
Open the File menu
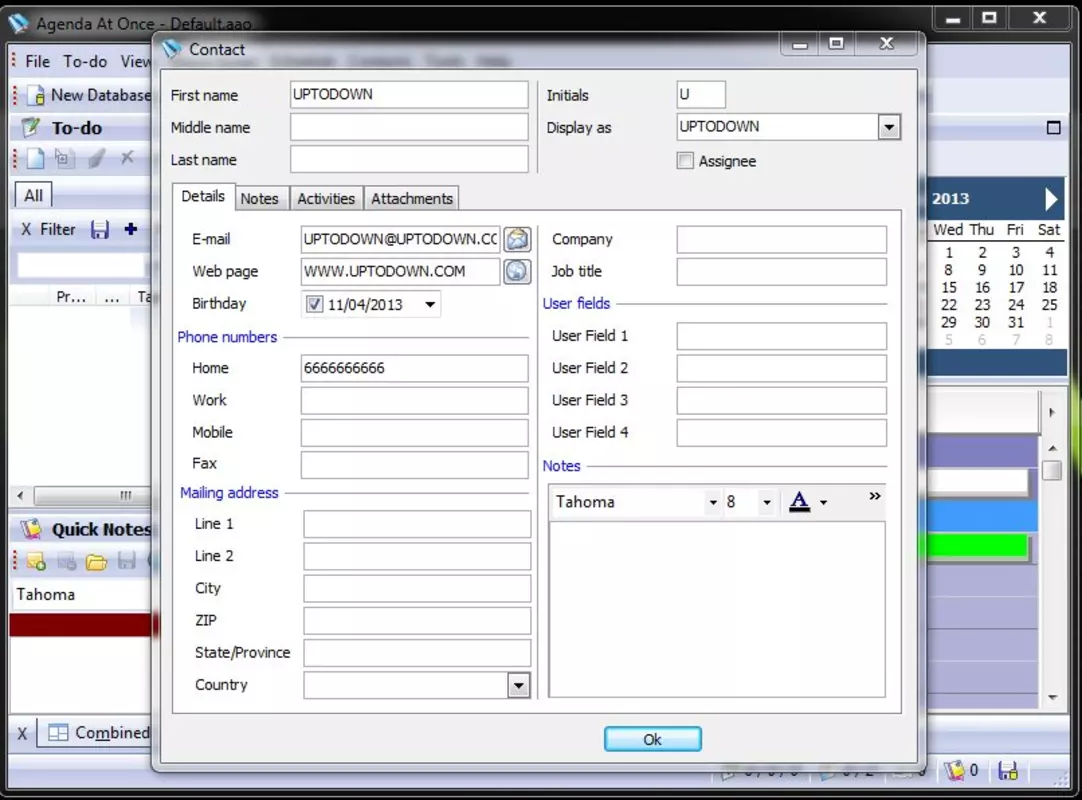pos(37,61)
